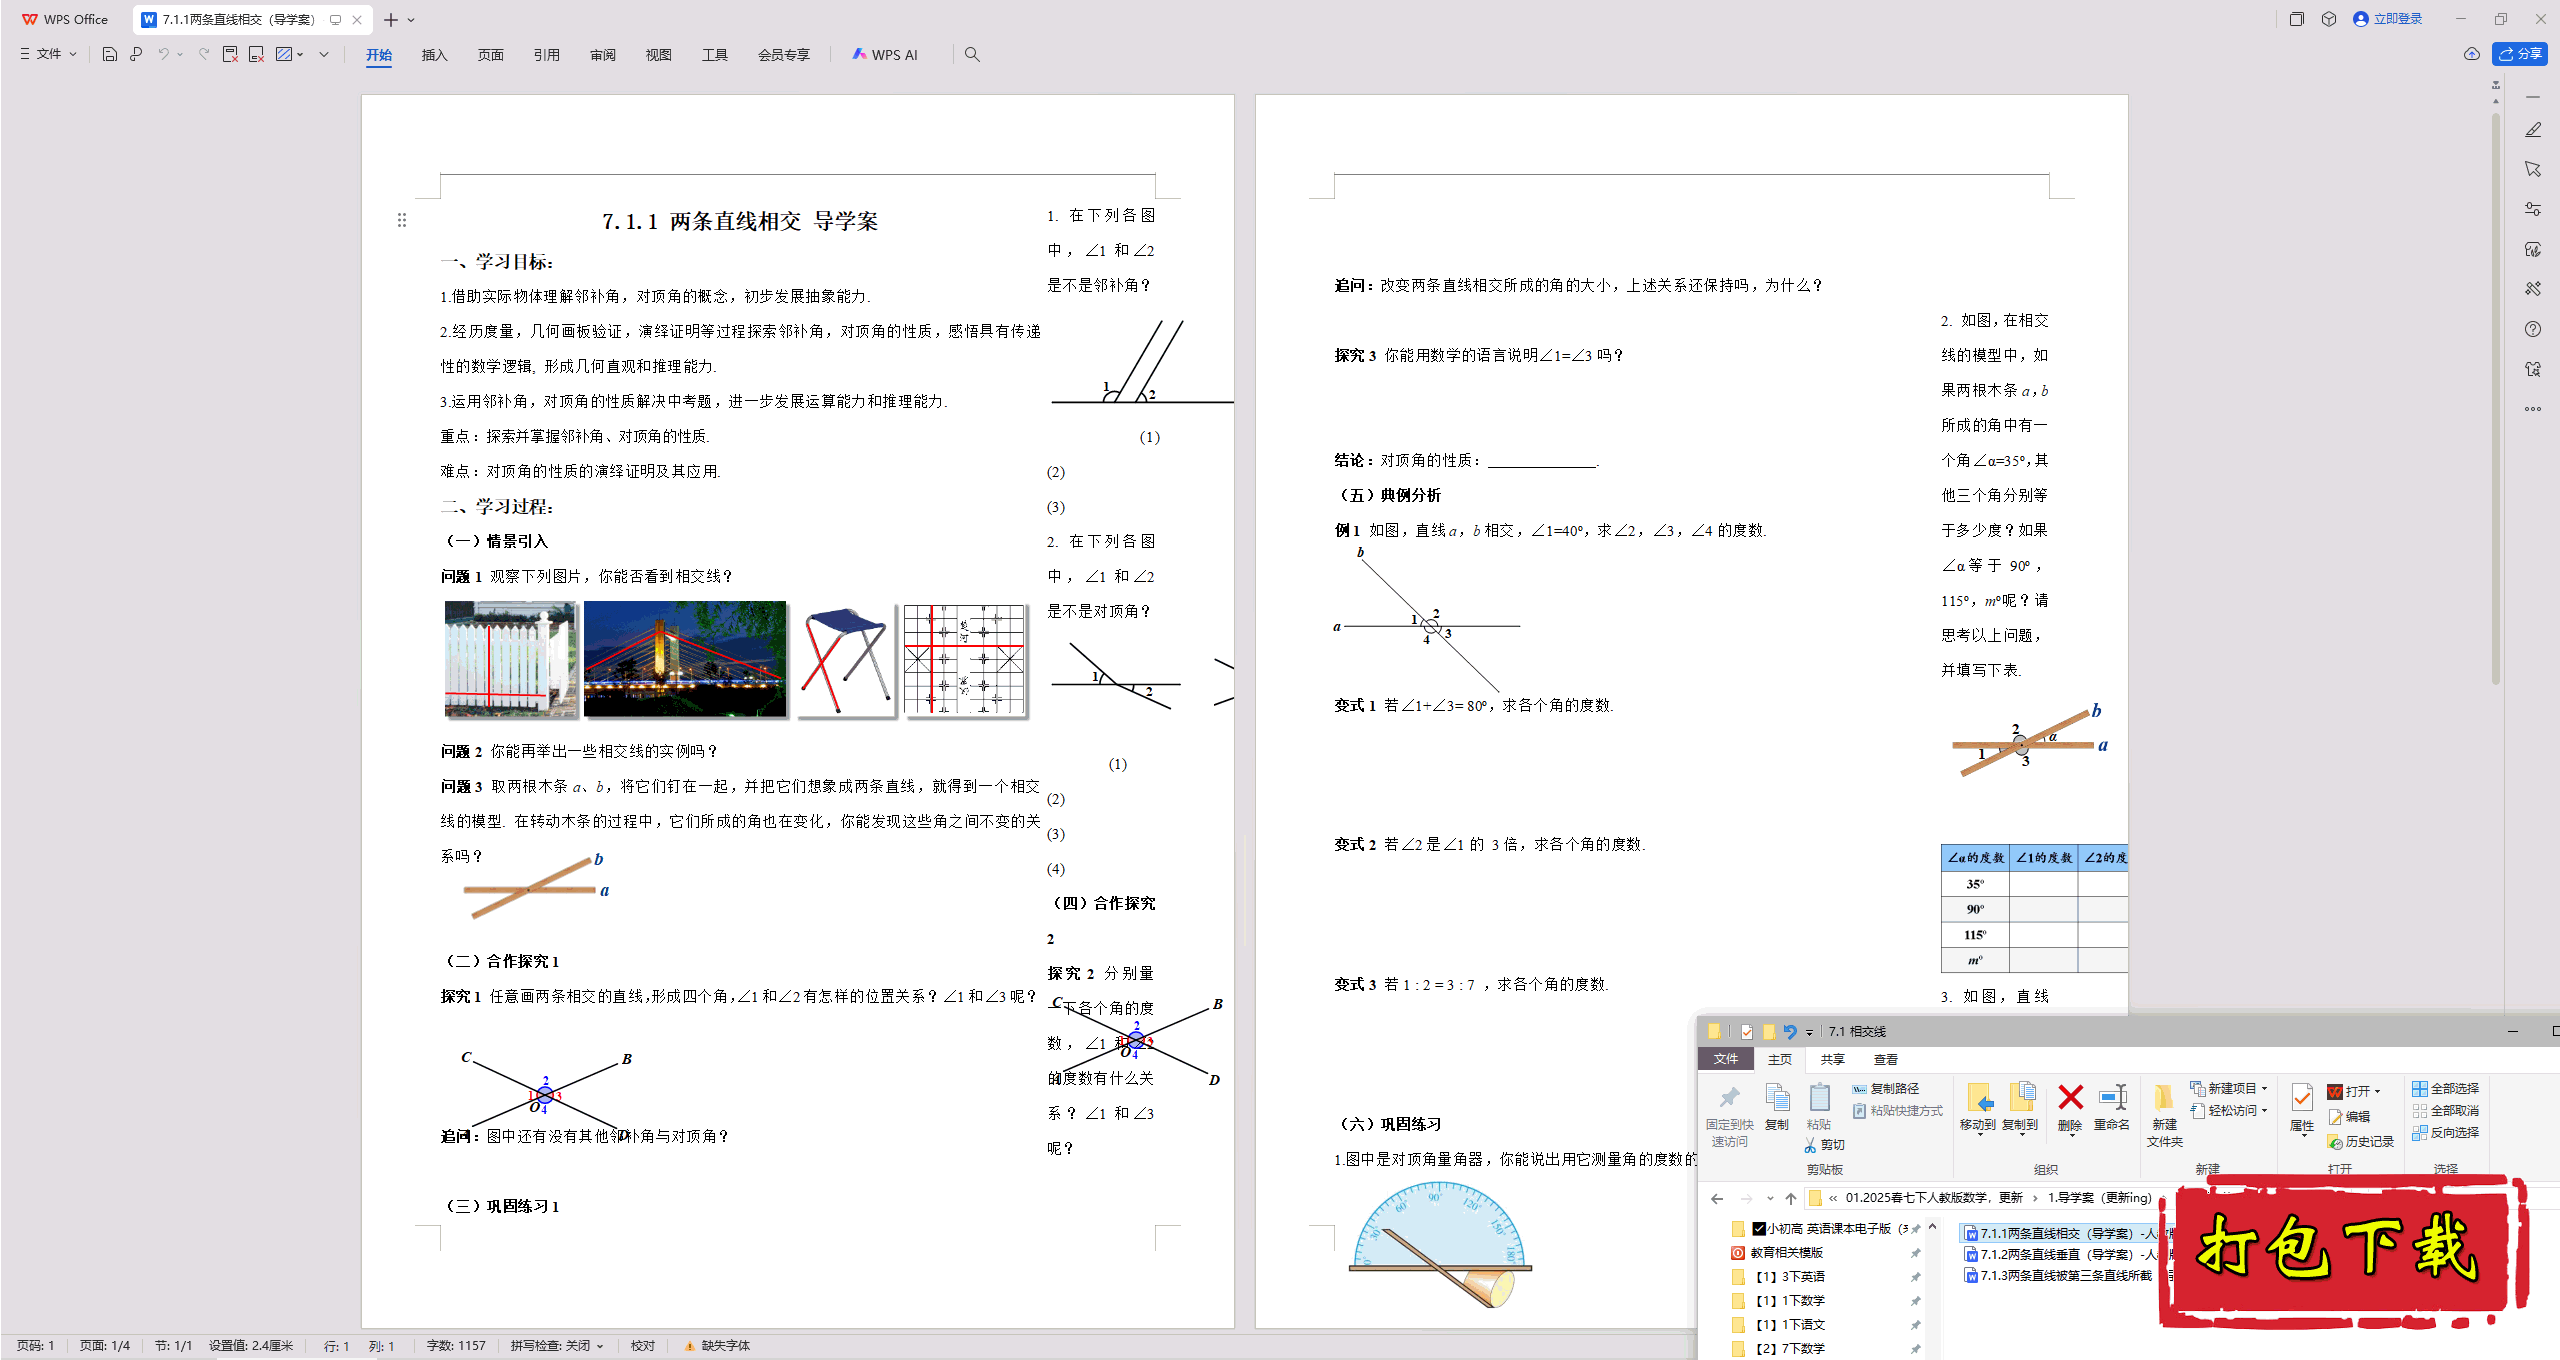The height and width of the screenshot is (1360, 2560).
Task: Click the cube icon in the WPS title bar
Action: coord(2329,19)
